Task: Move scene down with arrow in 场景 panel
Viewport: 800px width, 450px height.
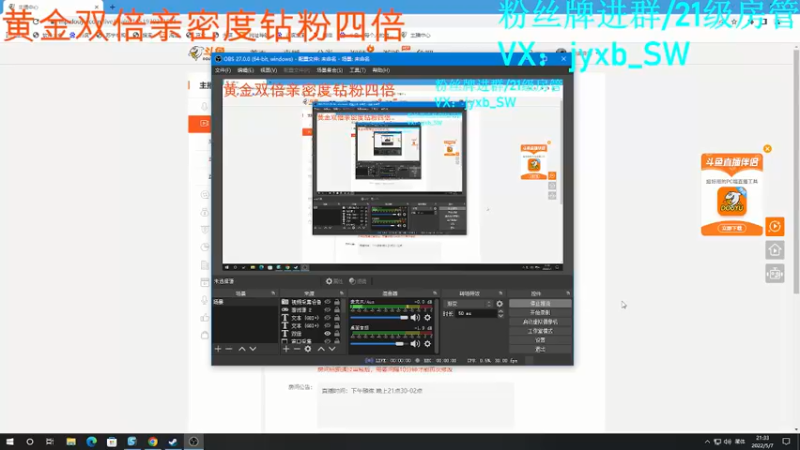Action: click(x=253, y=349)
